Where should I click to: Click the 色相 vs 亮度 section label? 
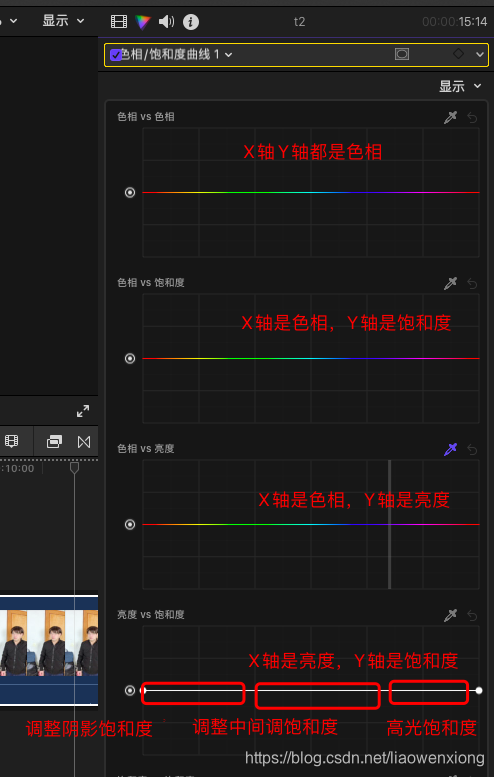point(146,448)
